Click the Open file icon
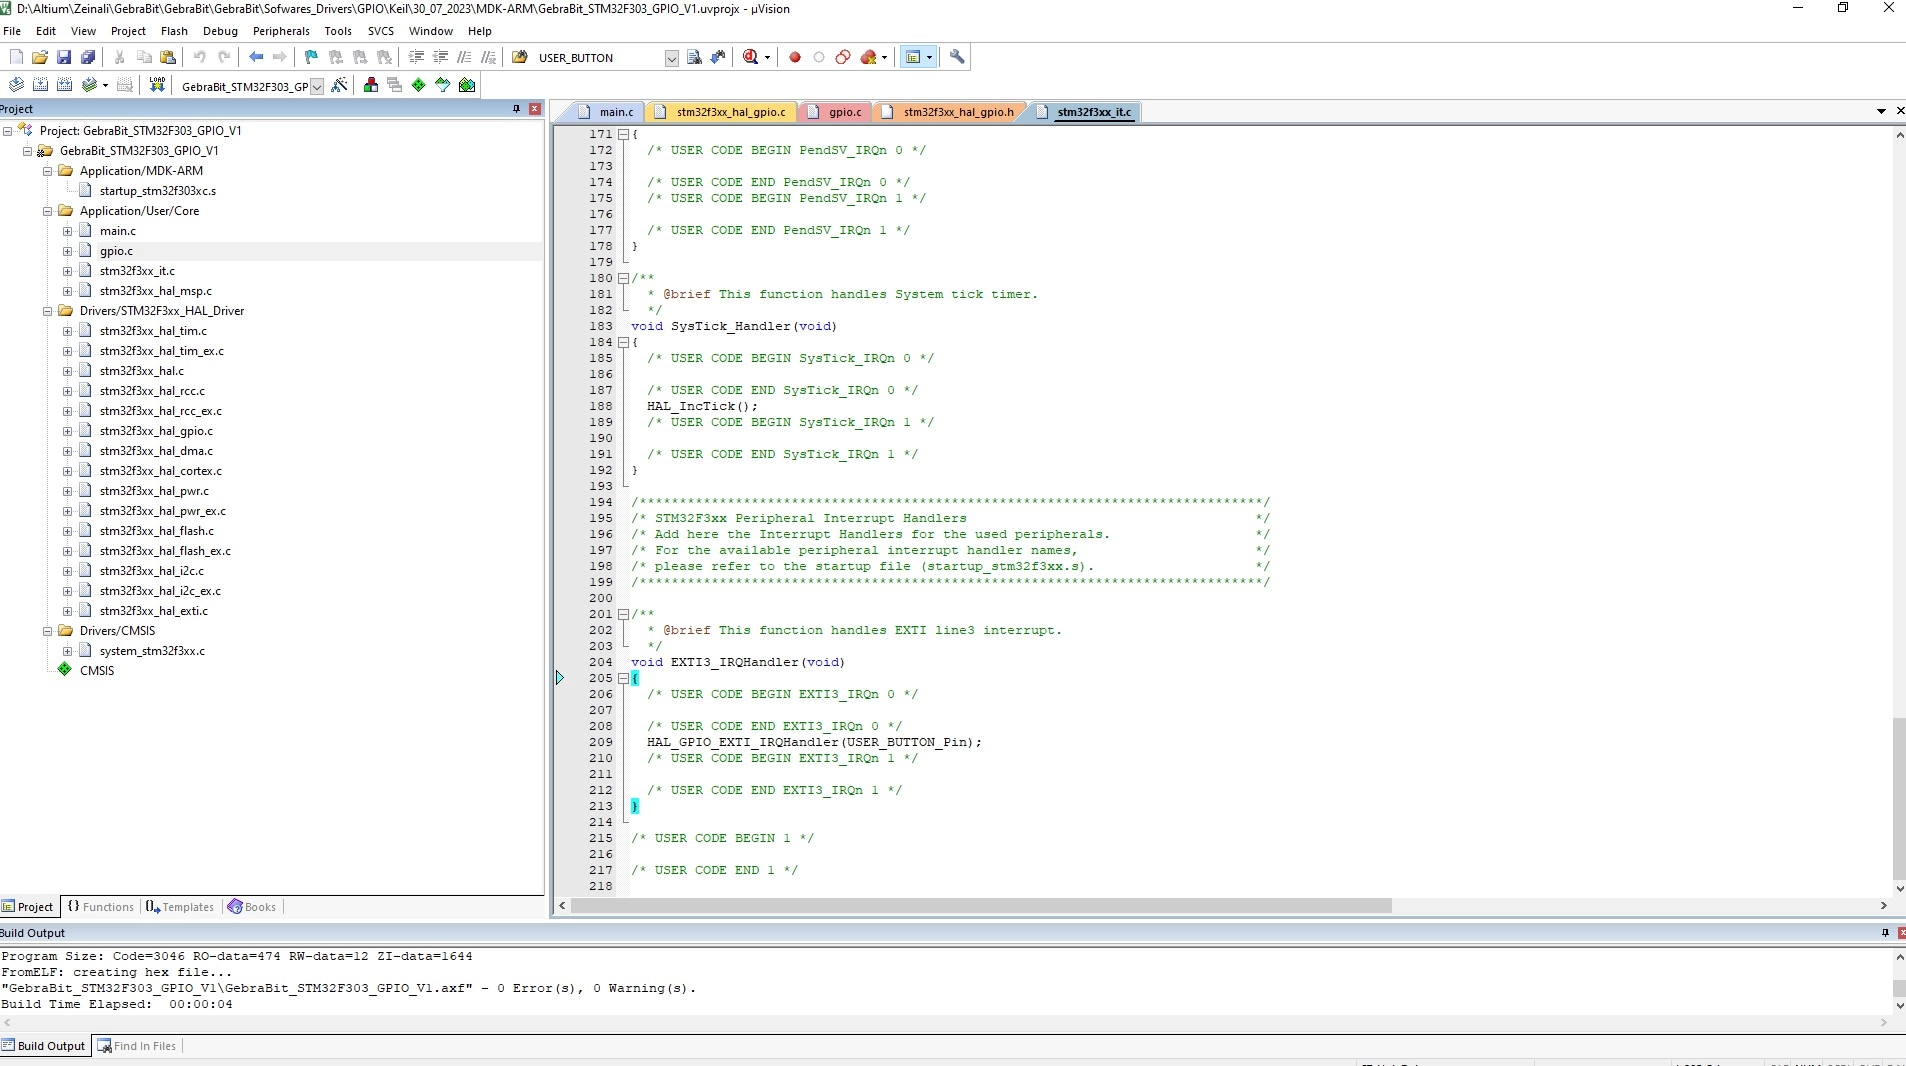 click(40, 57)
